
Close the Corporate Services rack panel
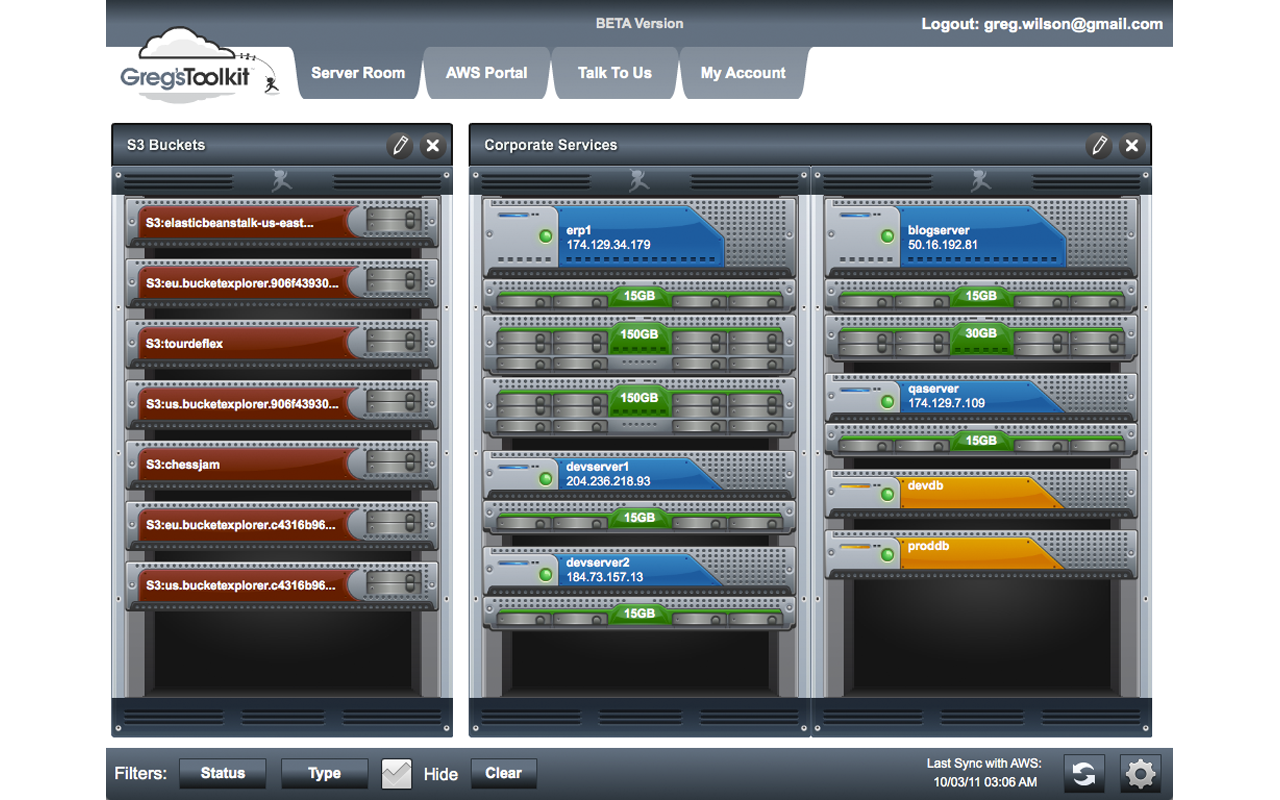coord(1131,146)
